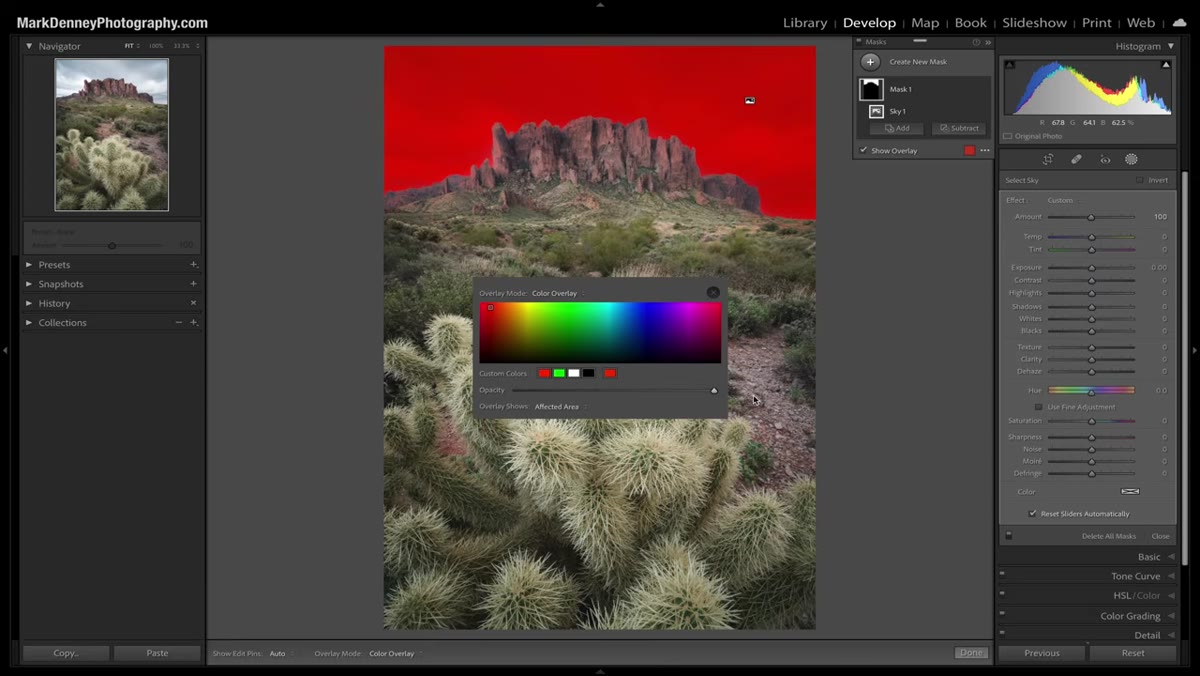Switch to the Map module
Image resolution: width=1200 pixels, height=676 pixels.
click(x=925, y=22)
